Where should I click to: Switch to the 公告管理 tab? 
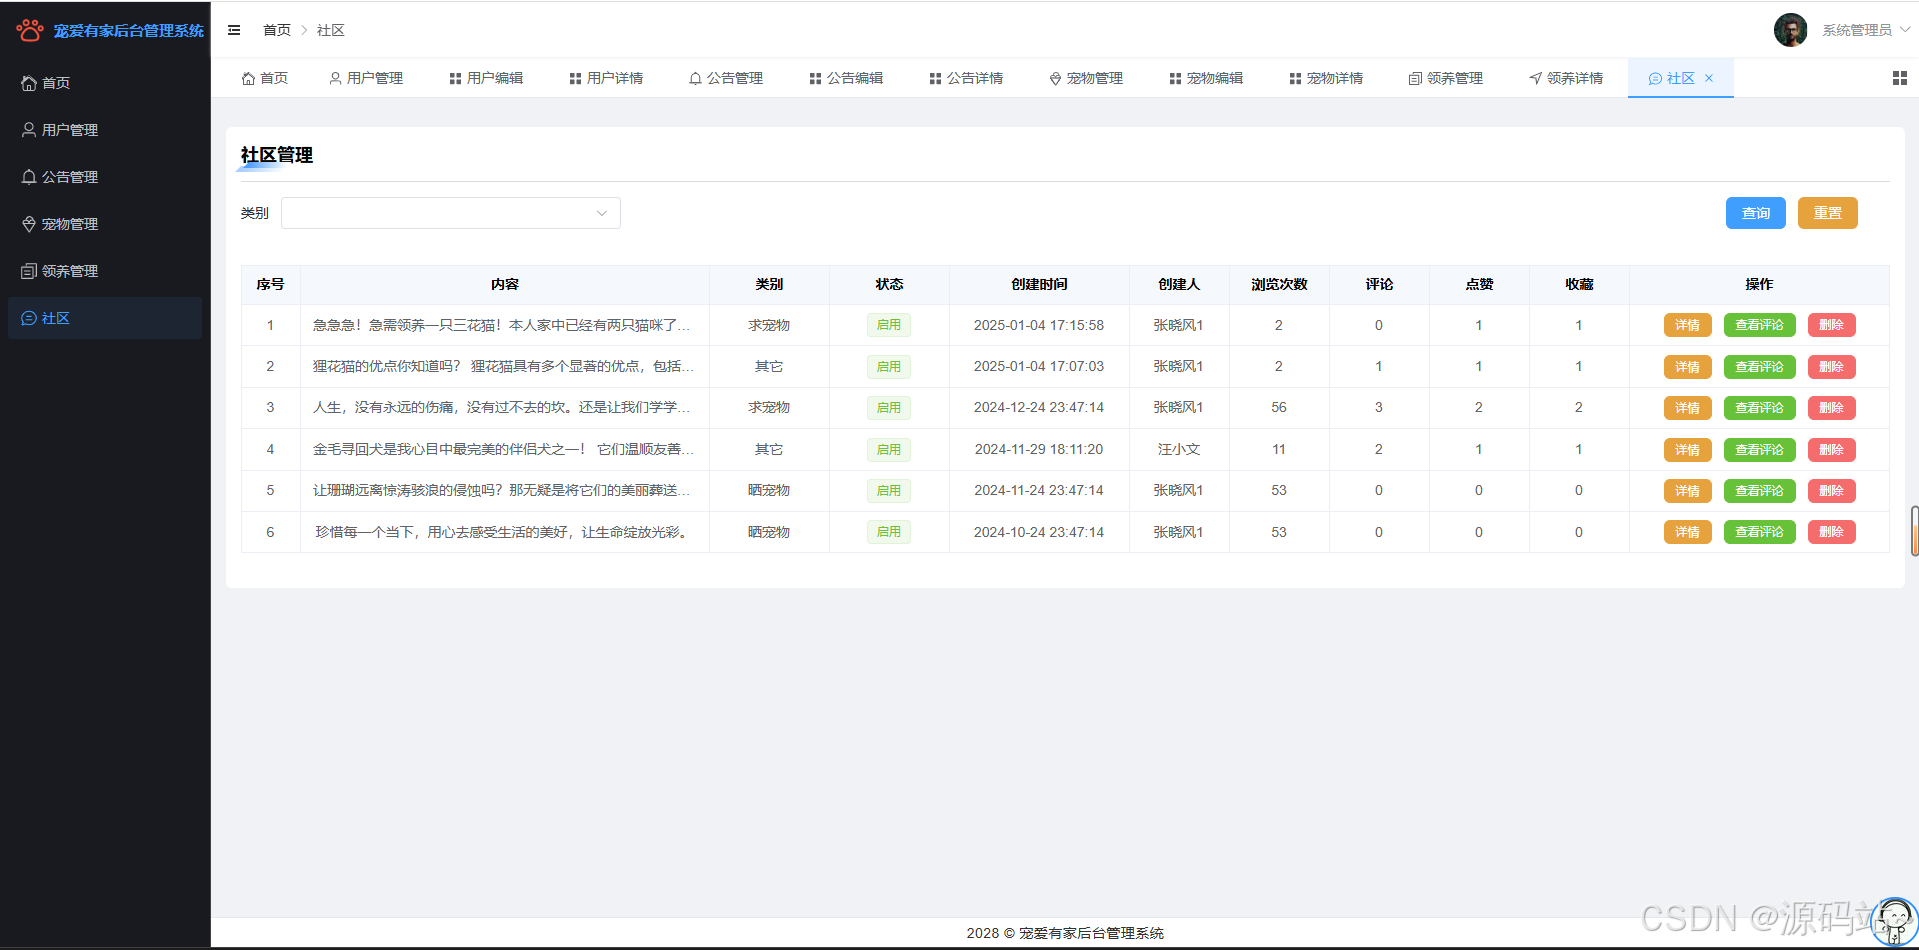[x=726, y=78]
